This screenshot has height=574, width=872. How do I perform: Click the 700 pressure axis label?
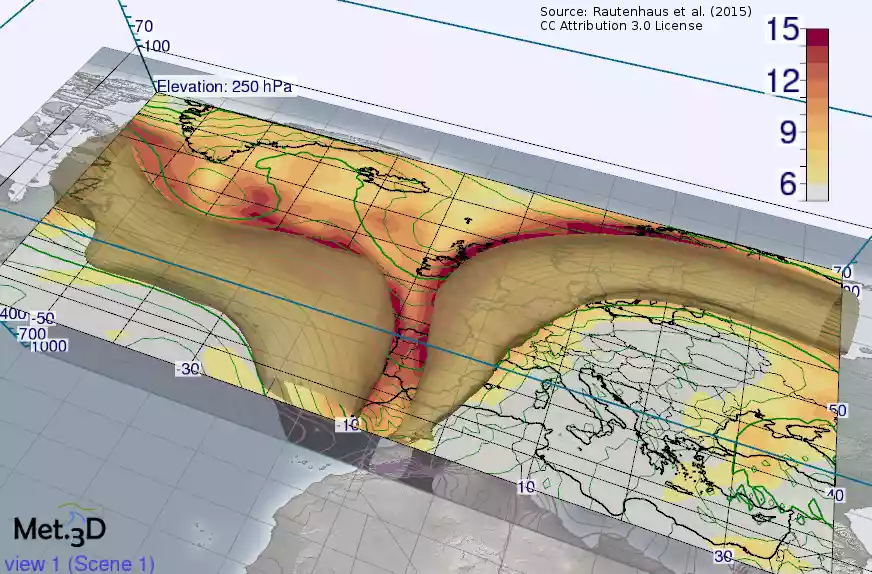32,334
